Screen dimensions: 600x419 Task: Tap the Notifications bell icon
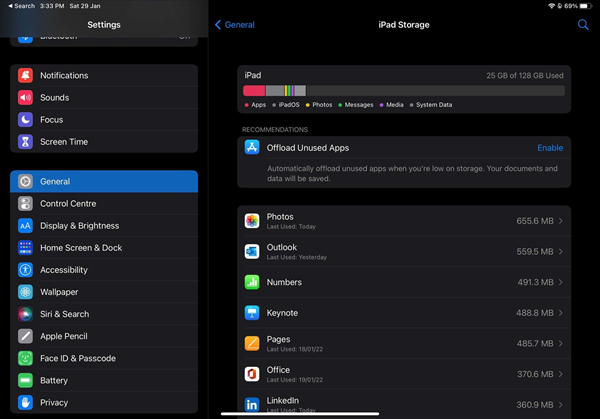pos(25,75)
